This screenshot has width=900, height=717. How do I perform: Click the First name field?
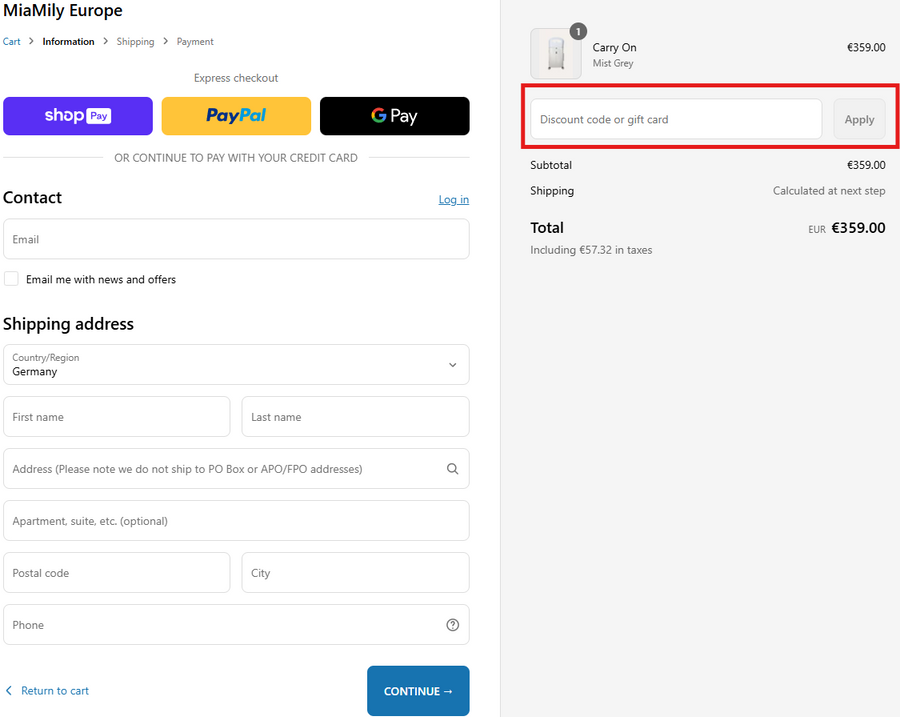click(116, 417)
